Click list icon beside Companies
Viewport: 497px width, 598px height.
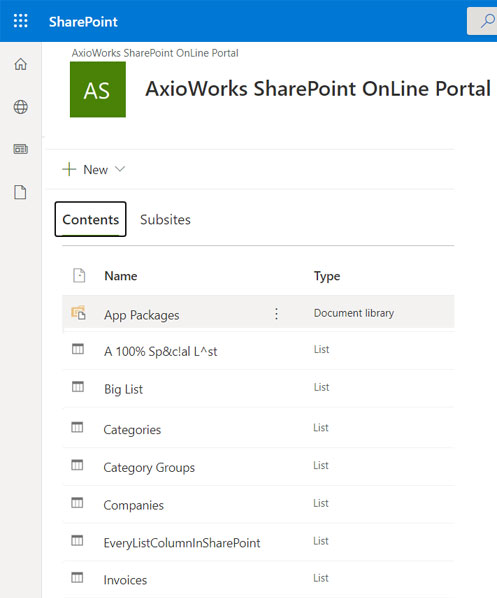(77, 503)
